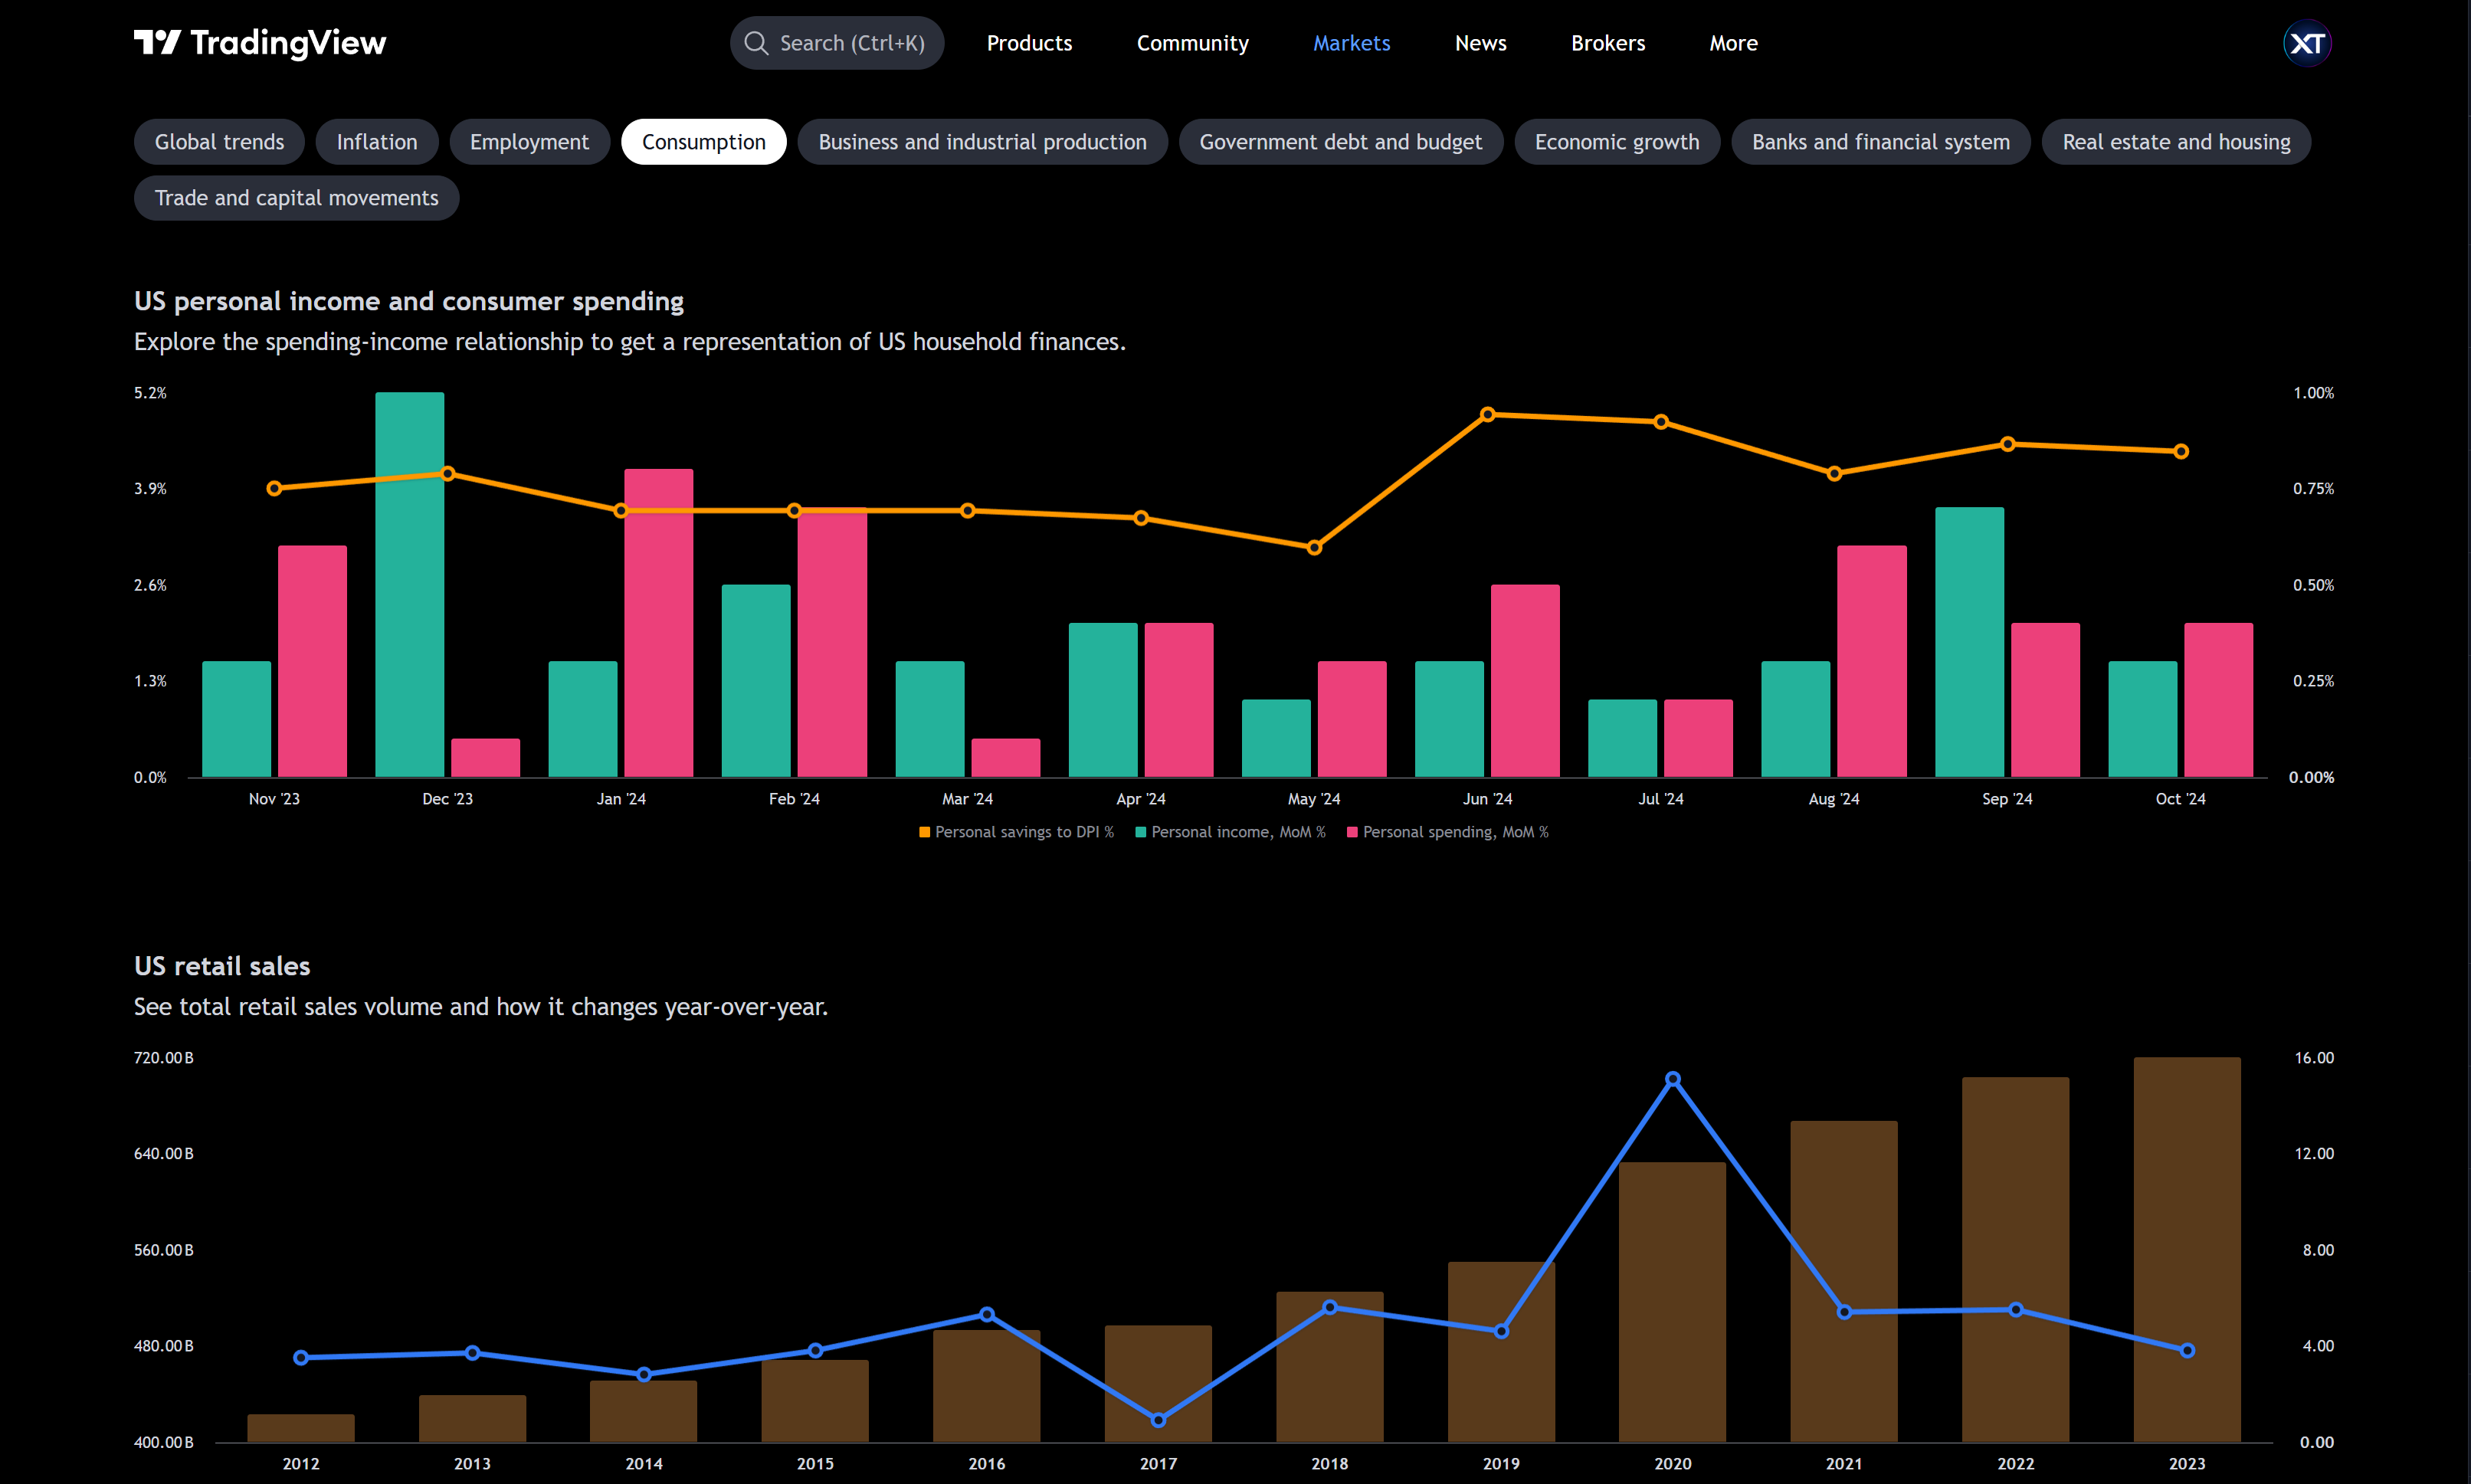Click the pink Personal spending legend swatch
Screen dimensions: 2471x1484
[1352, 832]
